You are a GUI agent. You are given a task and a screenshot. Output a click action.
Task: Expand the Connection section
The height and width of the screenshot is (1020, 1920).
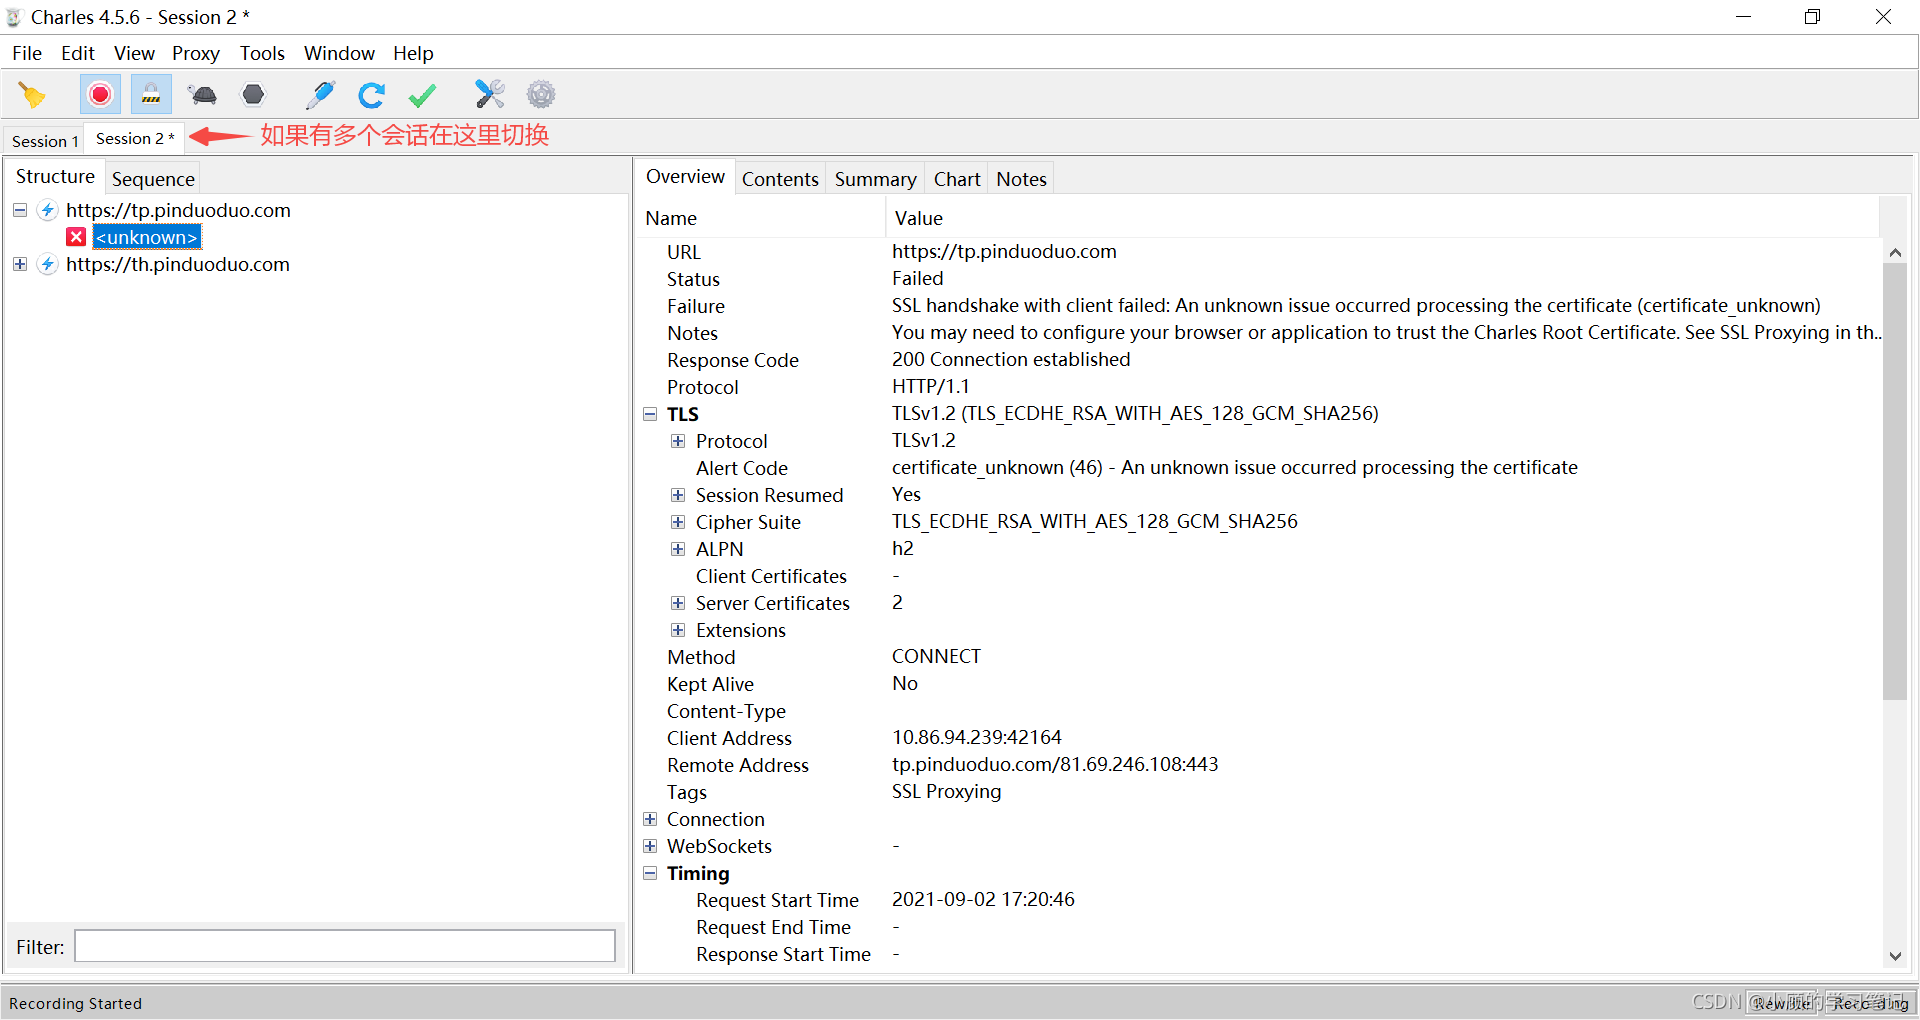(650, 819)
